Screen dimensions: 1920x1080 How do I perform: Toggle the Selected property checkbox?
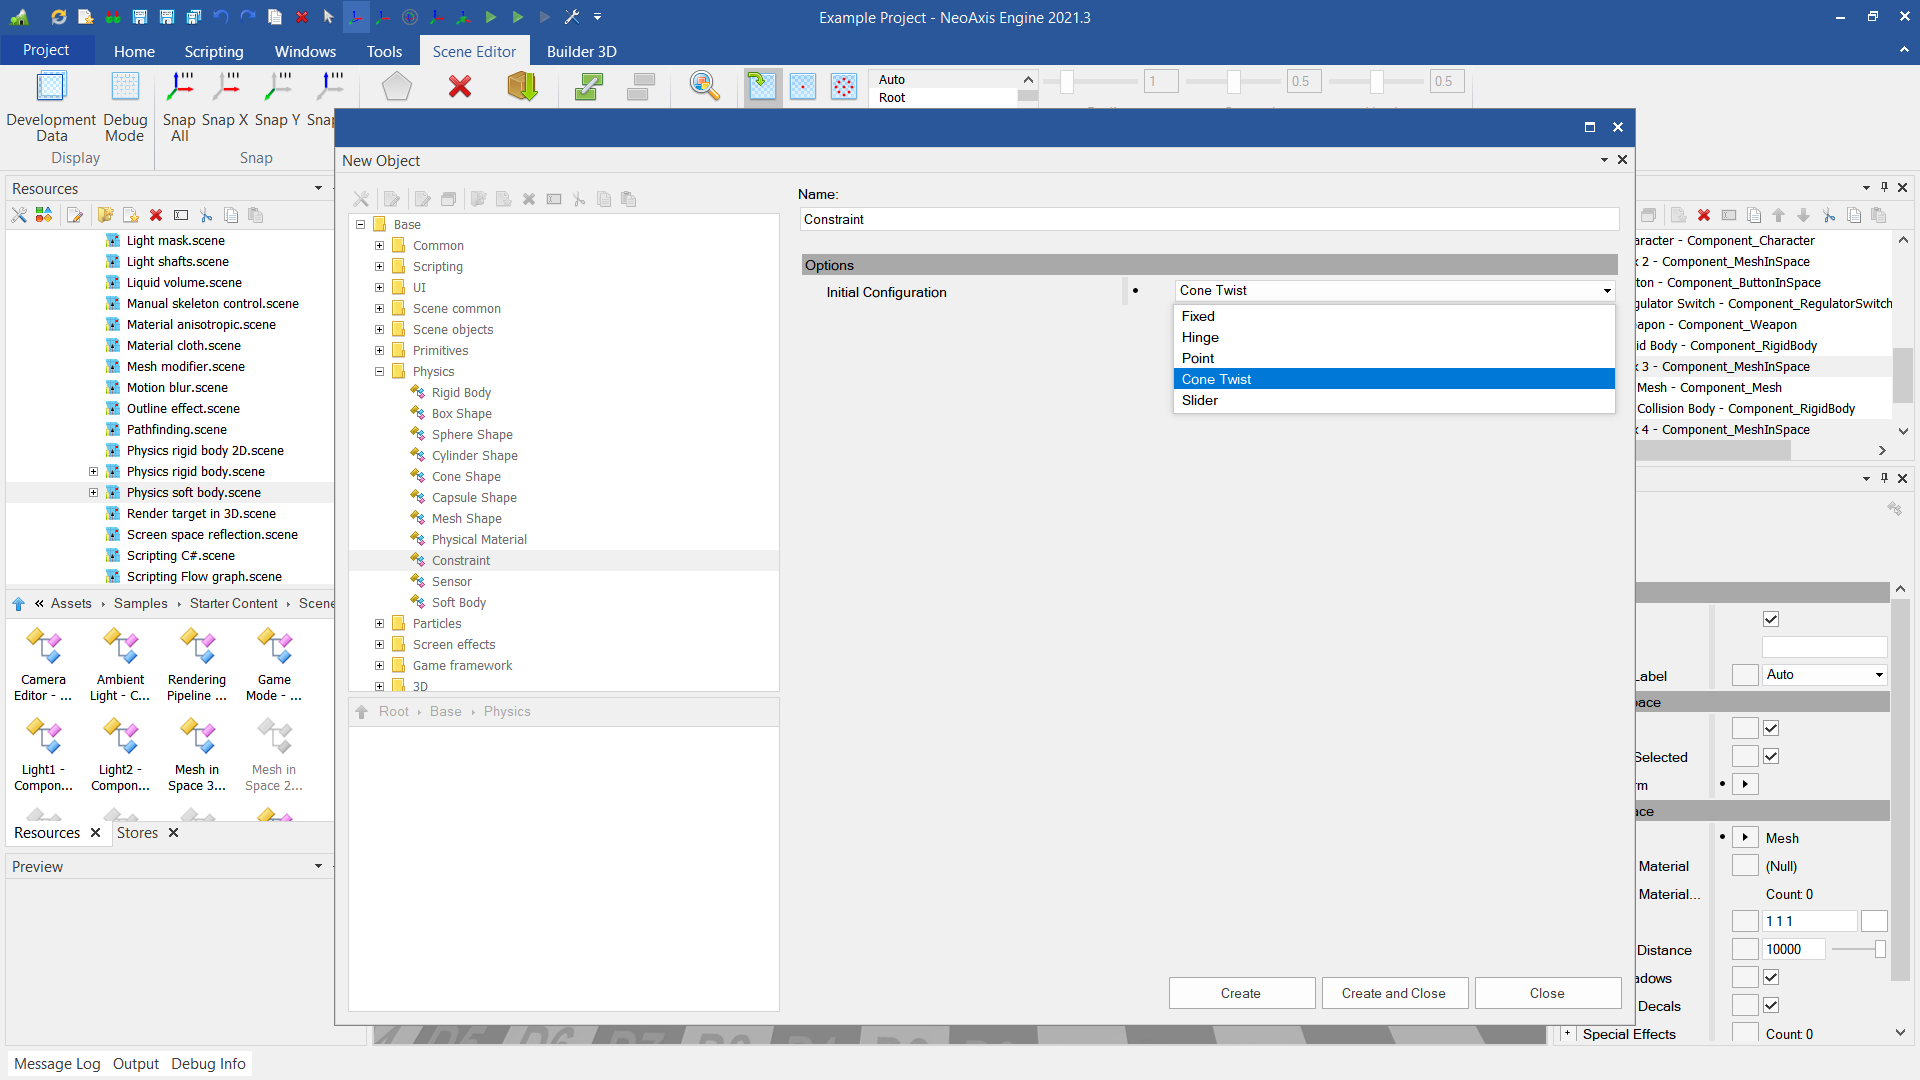coord(1771,756)
